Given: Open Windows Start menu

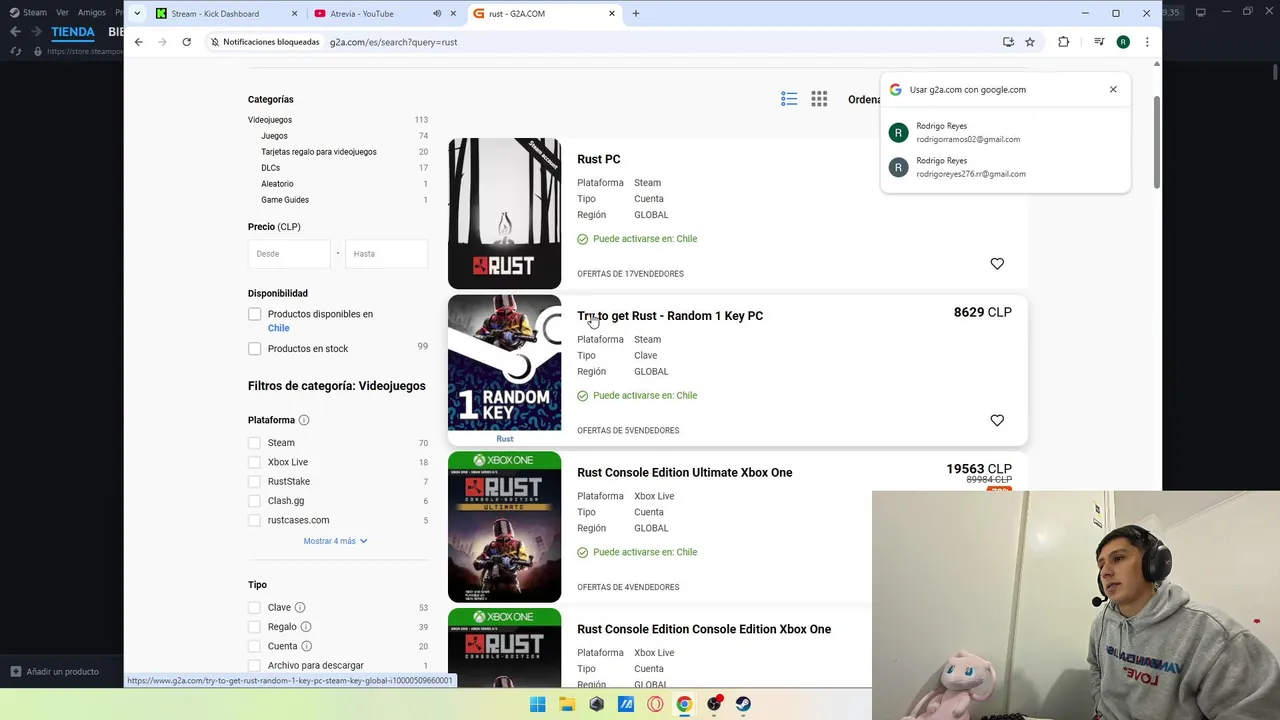Looking at the screenshot, I should [x=537, y=704].
